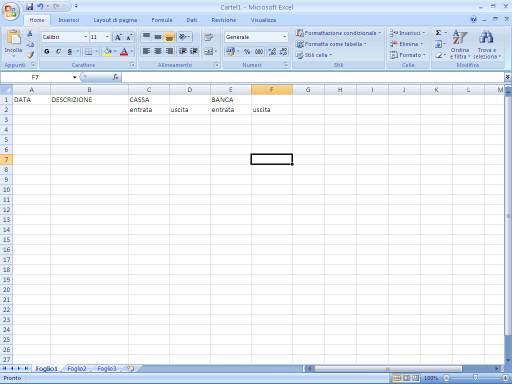This screenshot has height=384, width=512.
Task: Adjust the zoom slider in status bar
Action: (x=476, y=378)
